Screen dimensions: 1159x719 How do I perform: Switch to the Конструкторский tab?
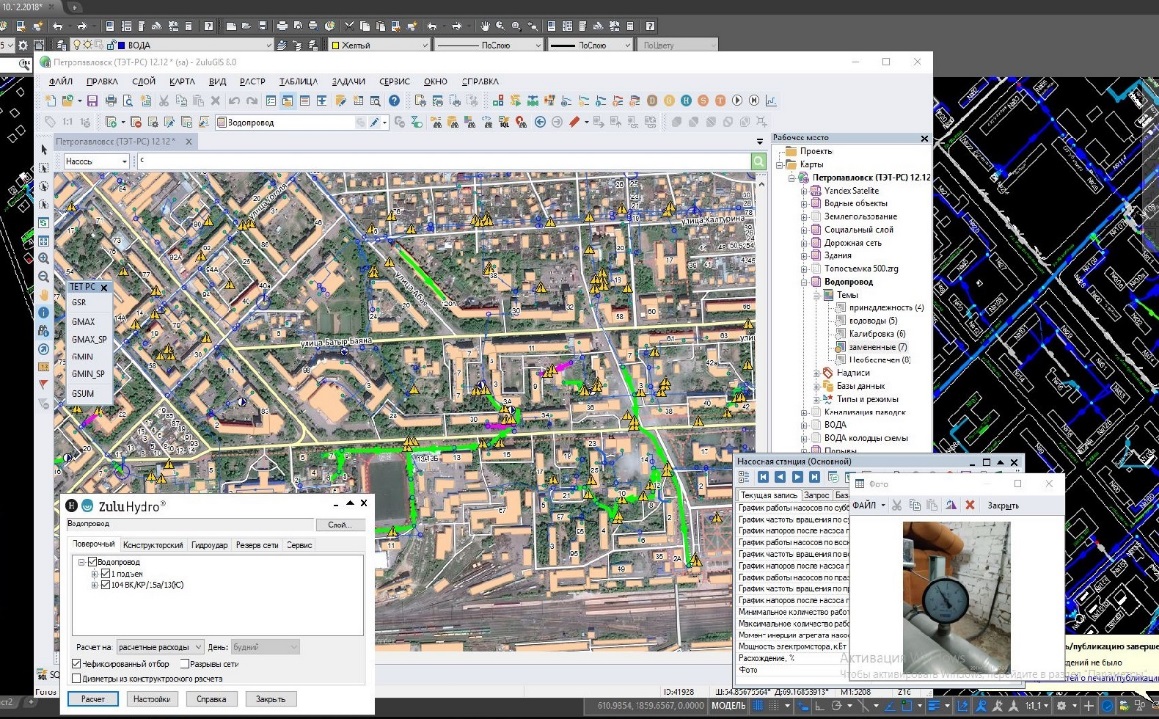(x=153, y=545)
